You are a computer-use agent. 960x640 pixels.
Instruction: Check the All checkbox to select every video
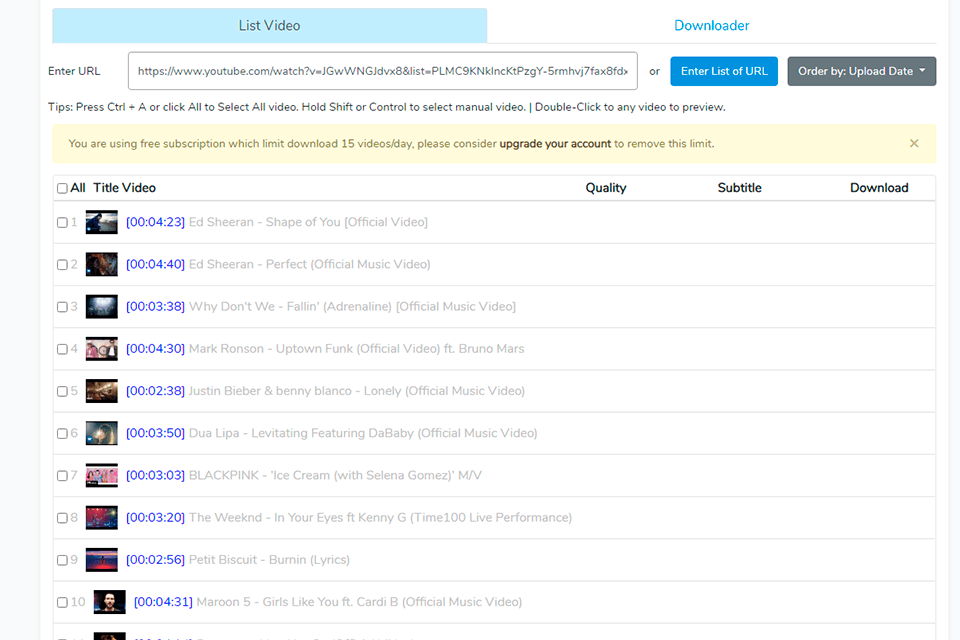pos(62,189)
